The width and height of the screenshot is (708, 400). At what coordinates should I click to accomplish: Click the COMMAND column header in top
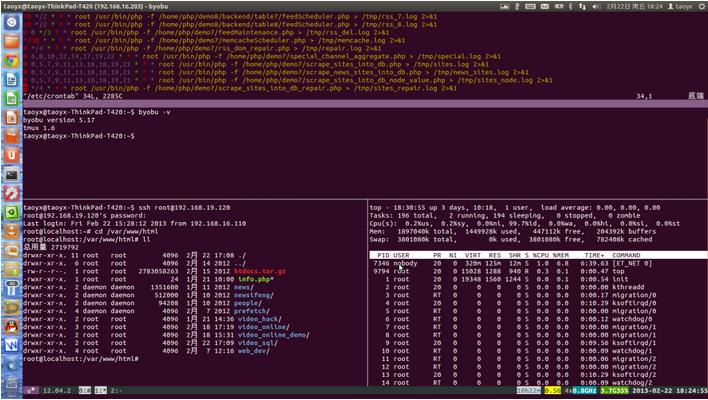pos(626,255)
